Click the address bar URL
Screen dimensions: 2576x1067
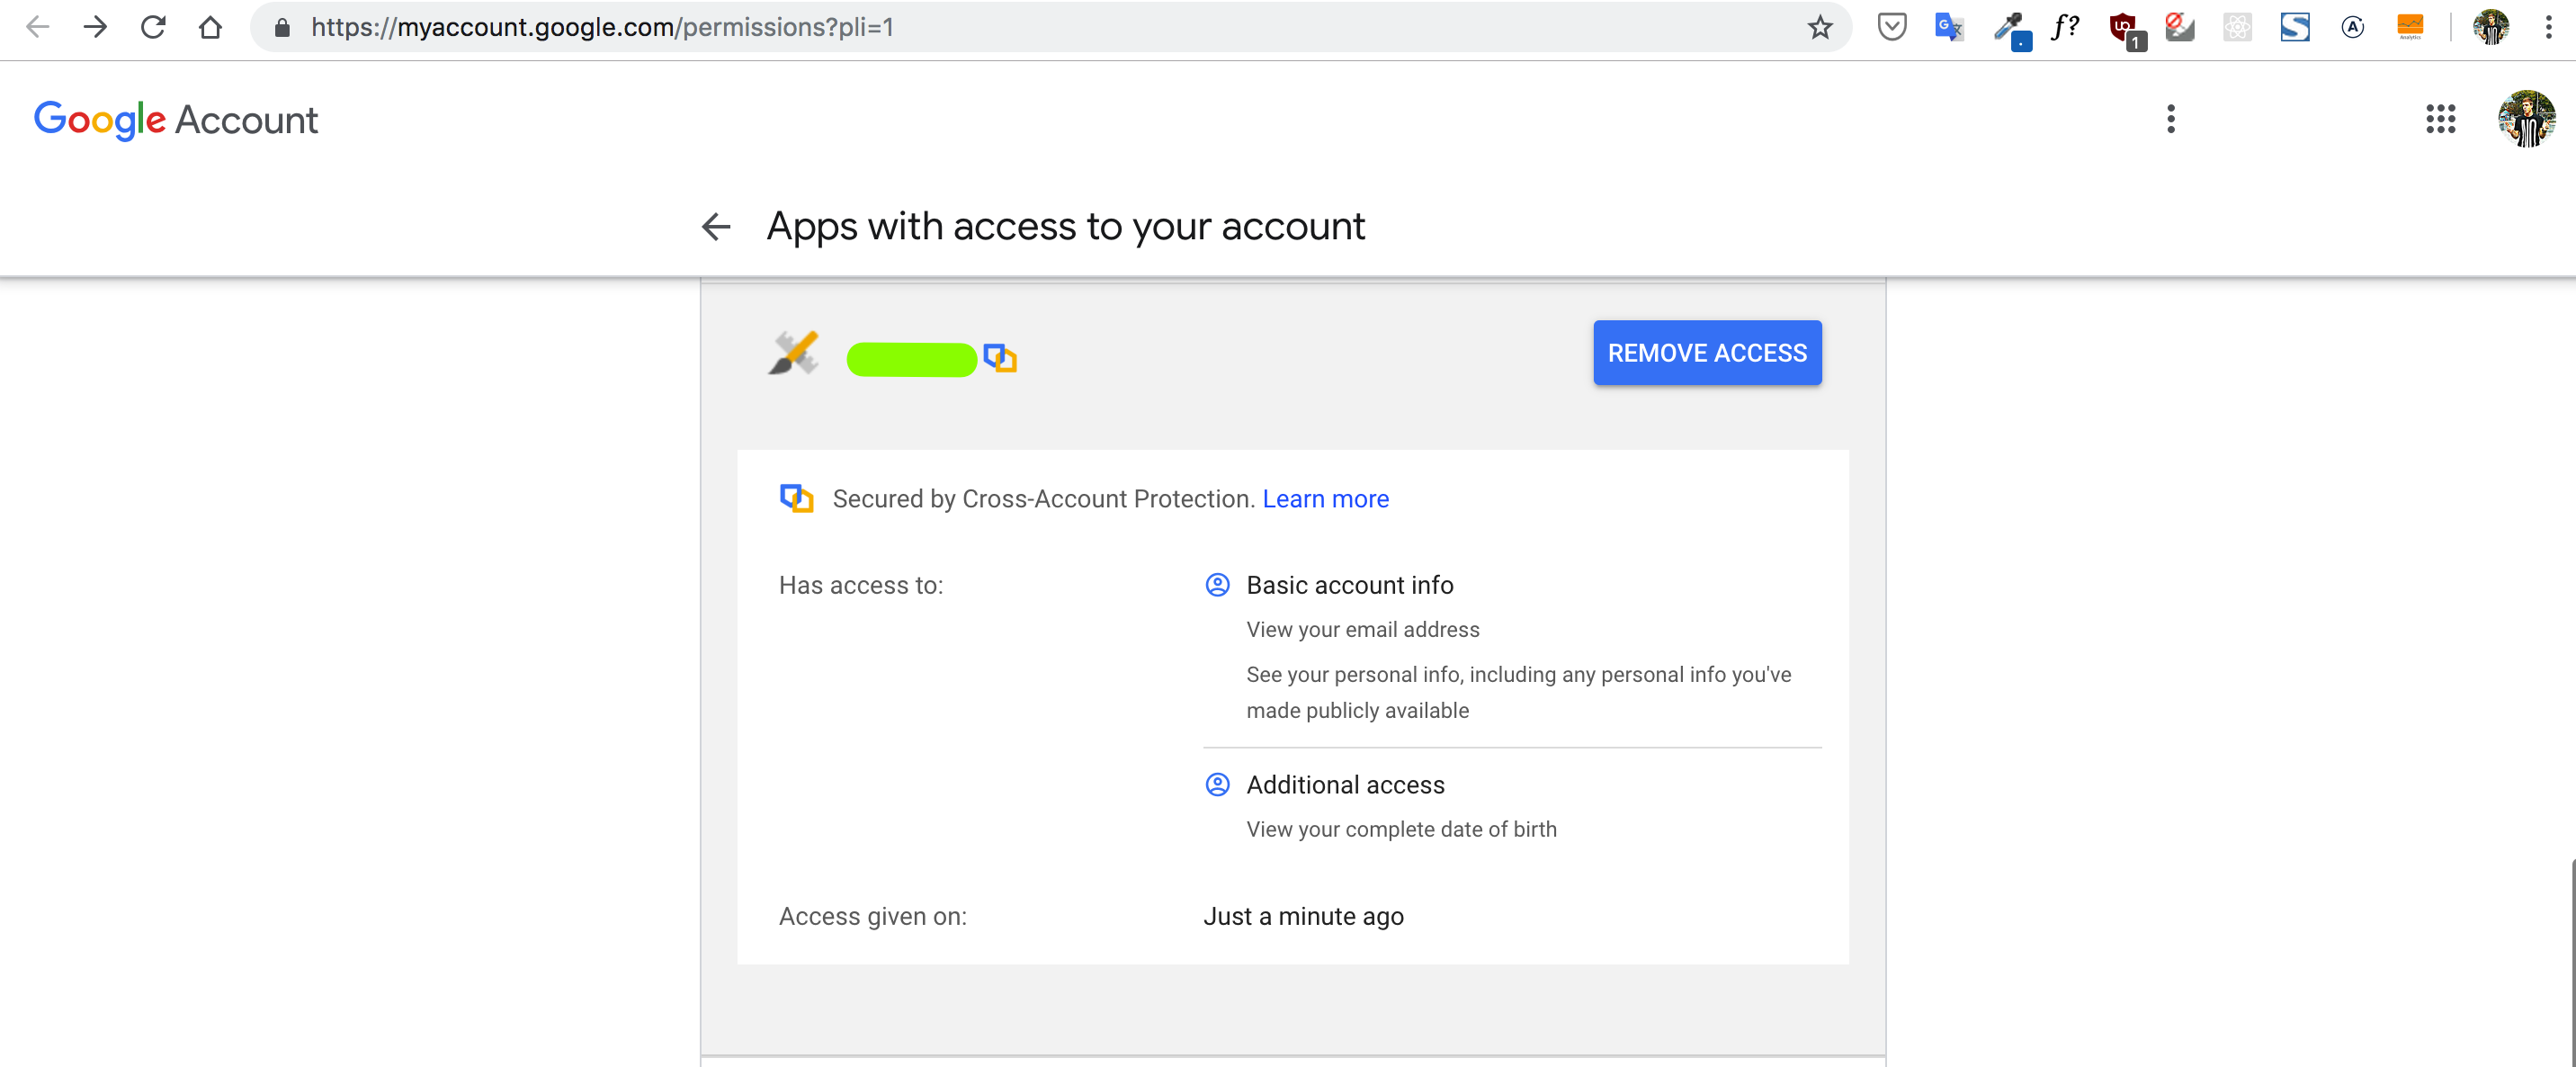pyautogui.click(x=602, y=27)
